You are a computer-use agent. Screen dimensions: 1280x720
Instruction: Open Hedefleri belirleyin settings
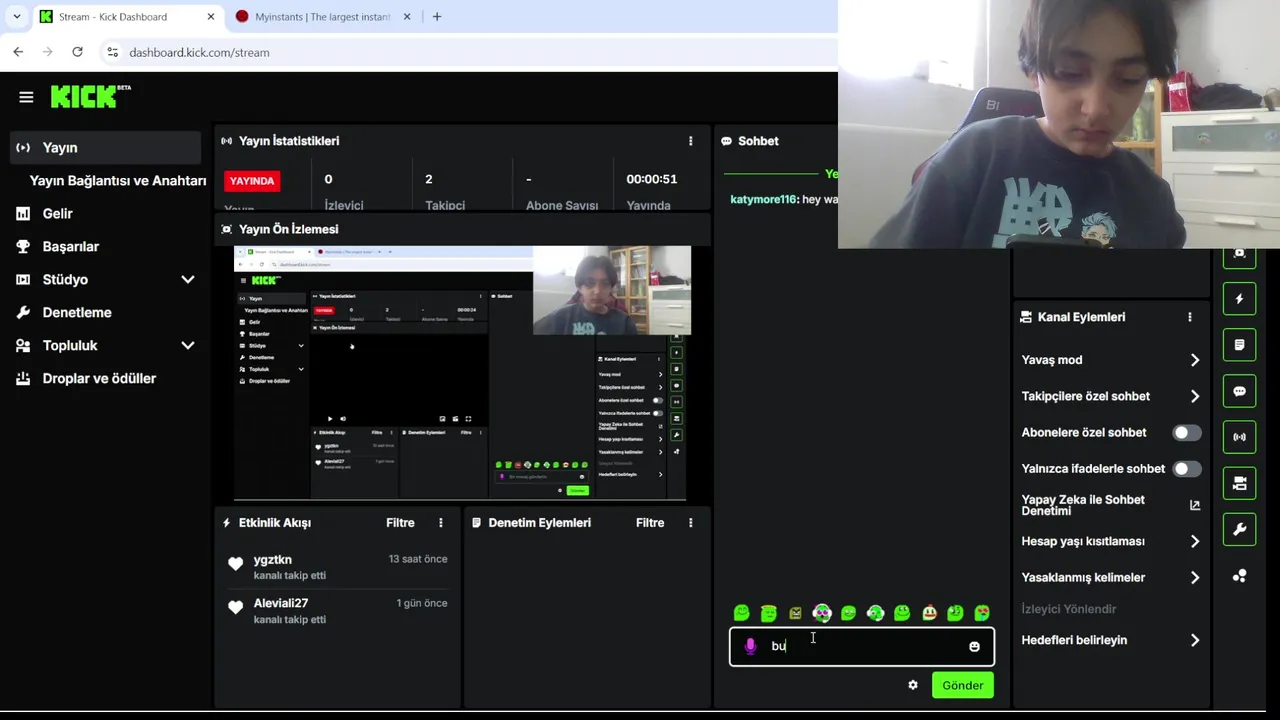(x=1110, y=640)
